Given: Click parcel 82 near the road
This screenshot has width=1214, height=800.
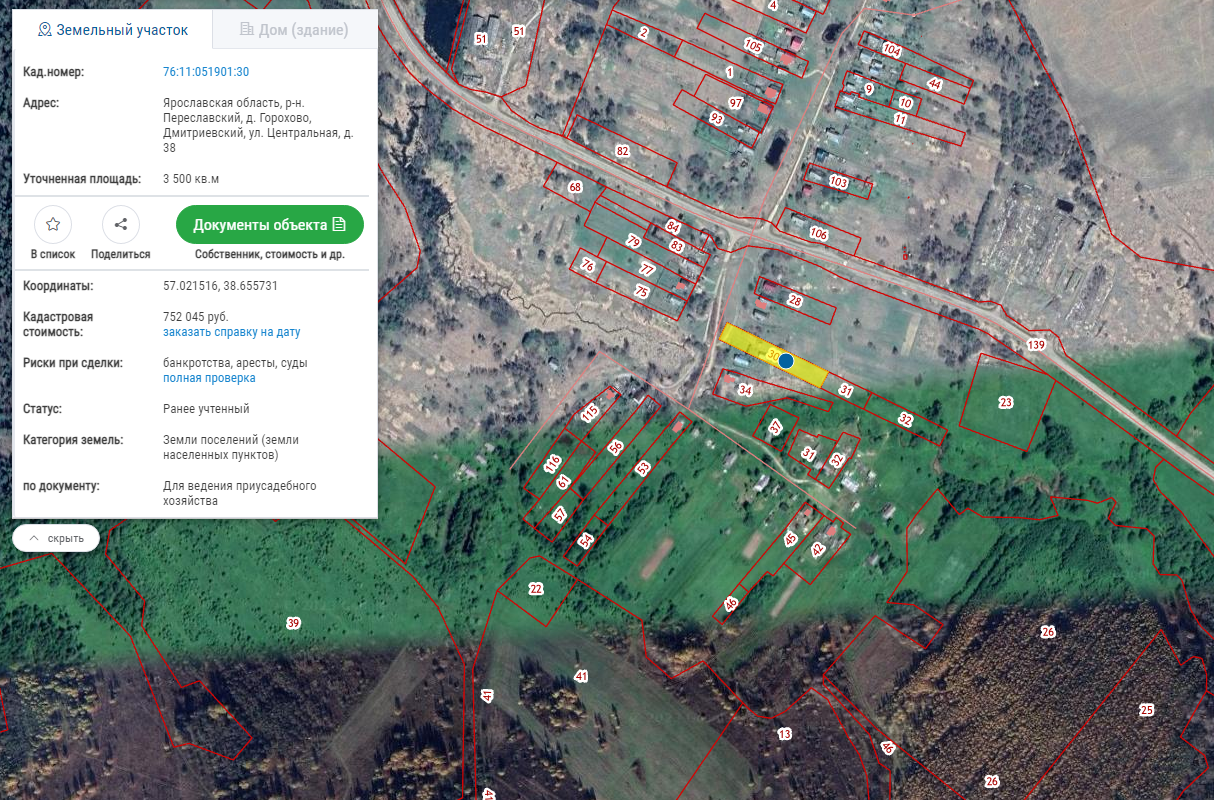Looking at the screenshot, I should tap(622, 151).
